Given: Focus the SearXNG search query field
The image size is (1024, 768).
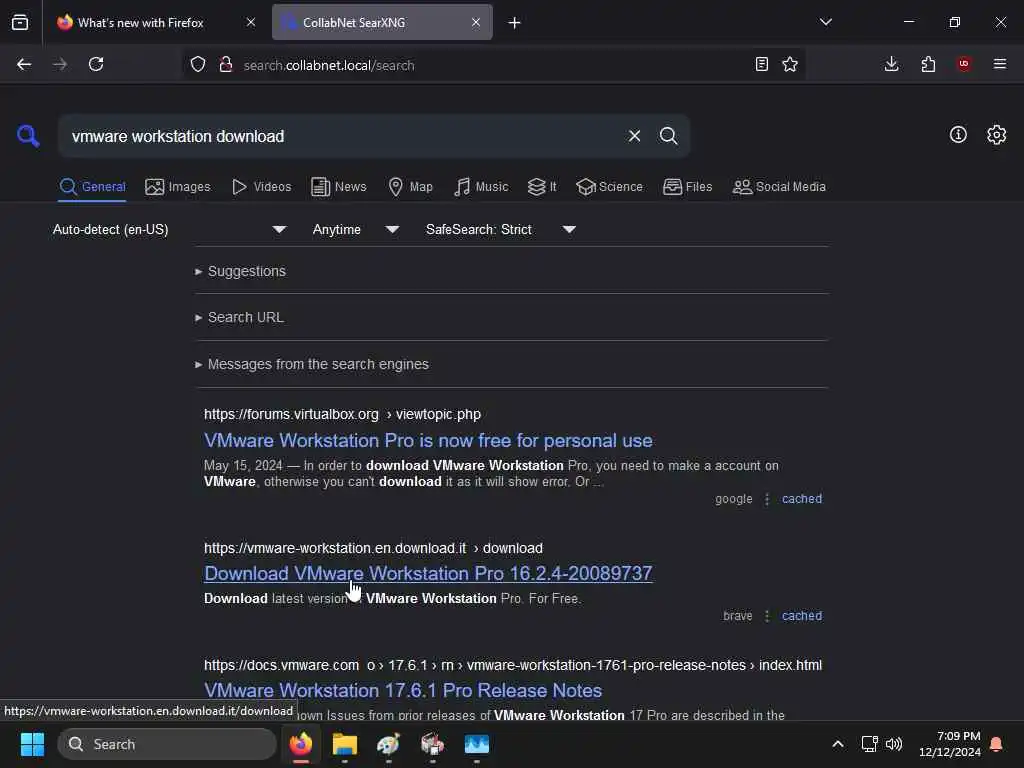Looking at the screenshot, I should coord(343,136).
